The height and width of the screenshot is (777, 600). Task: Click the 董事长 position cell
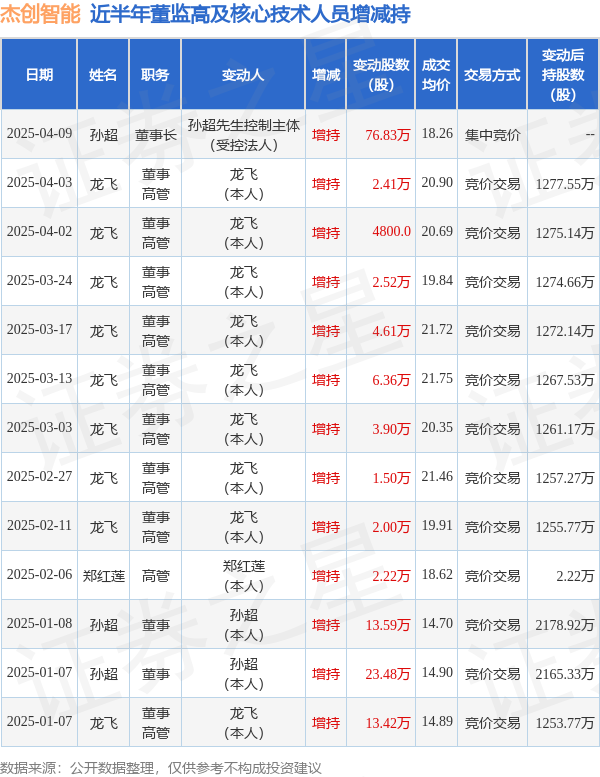pos(156,135)
